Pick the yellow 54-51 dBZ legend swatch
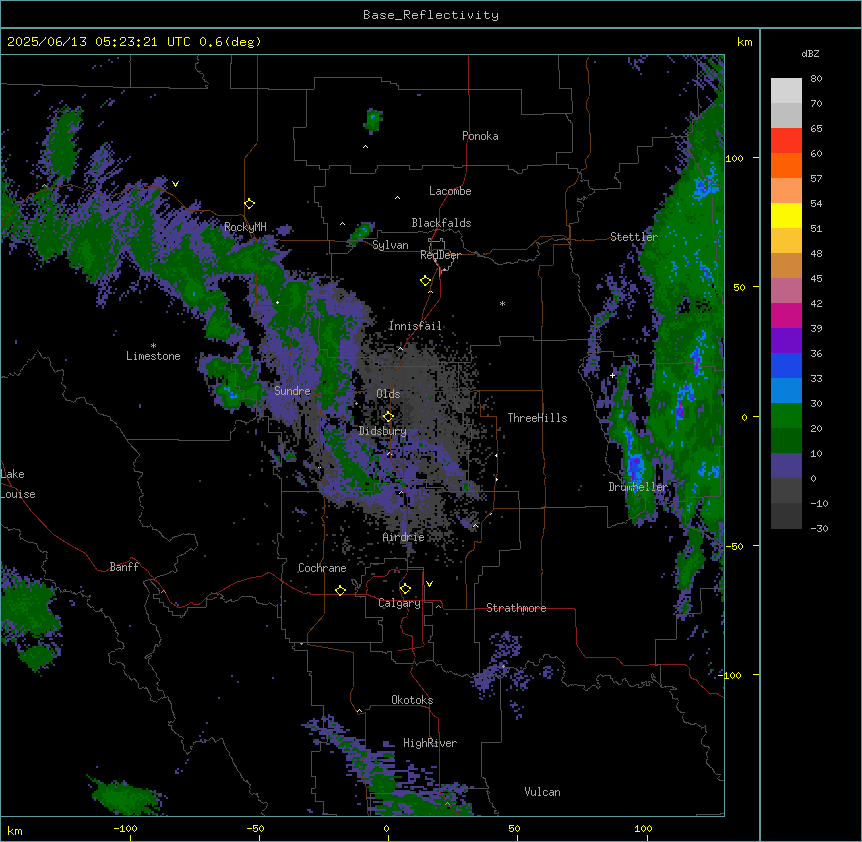 click(786, 215)
